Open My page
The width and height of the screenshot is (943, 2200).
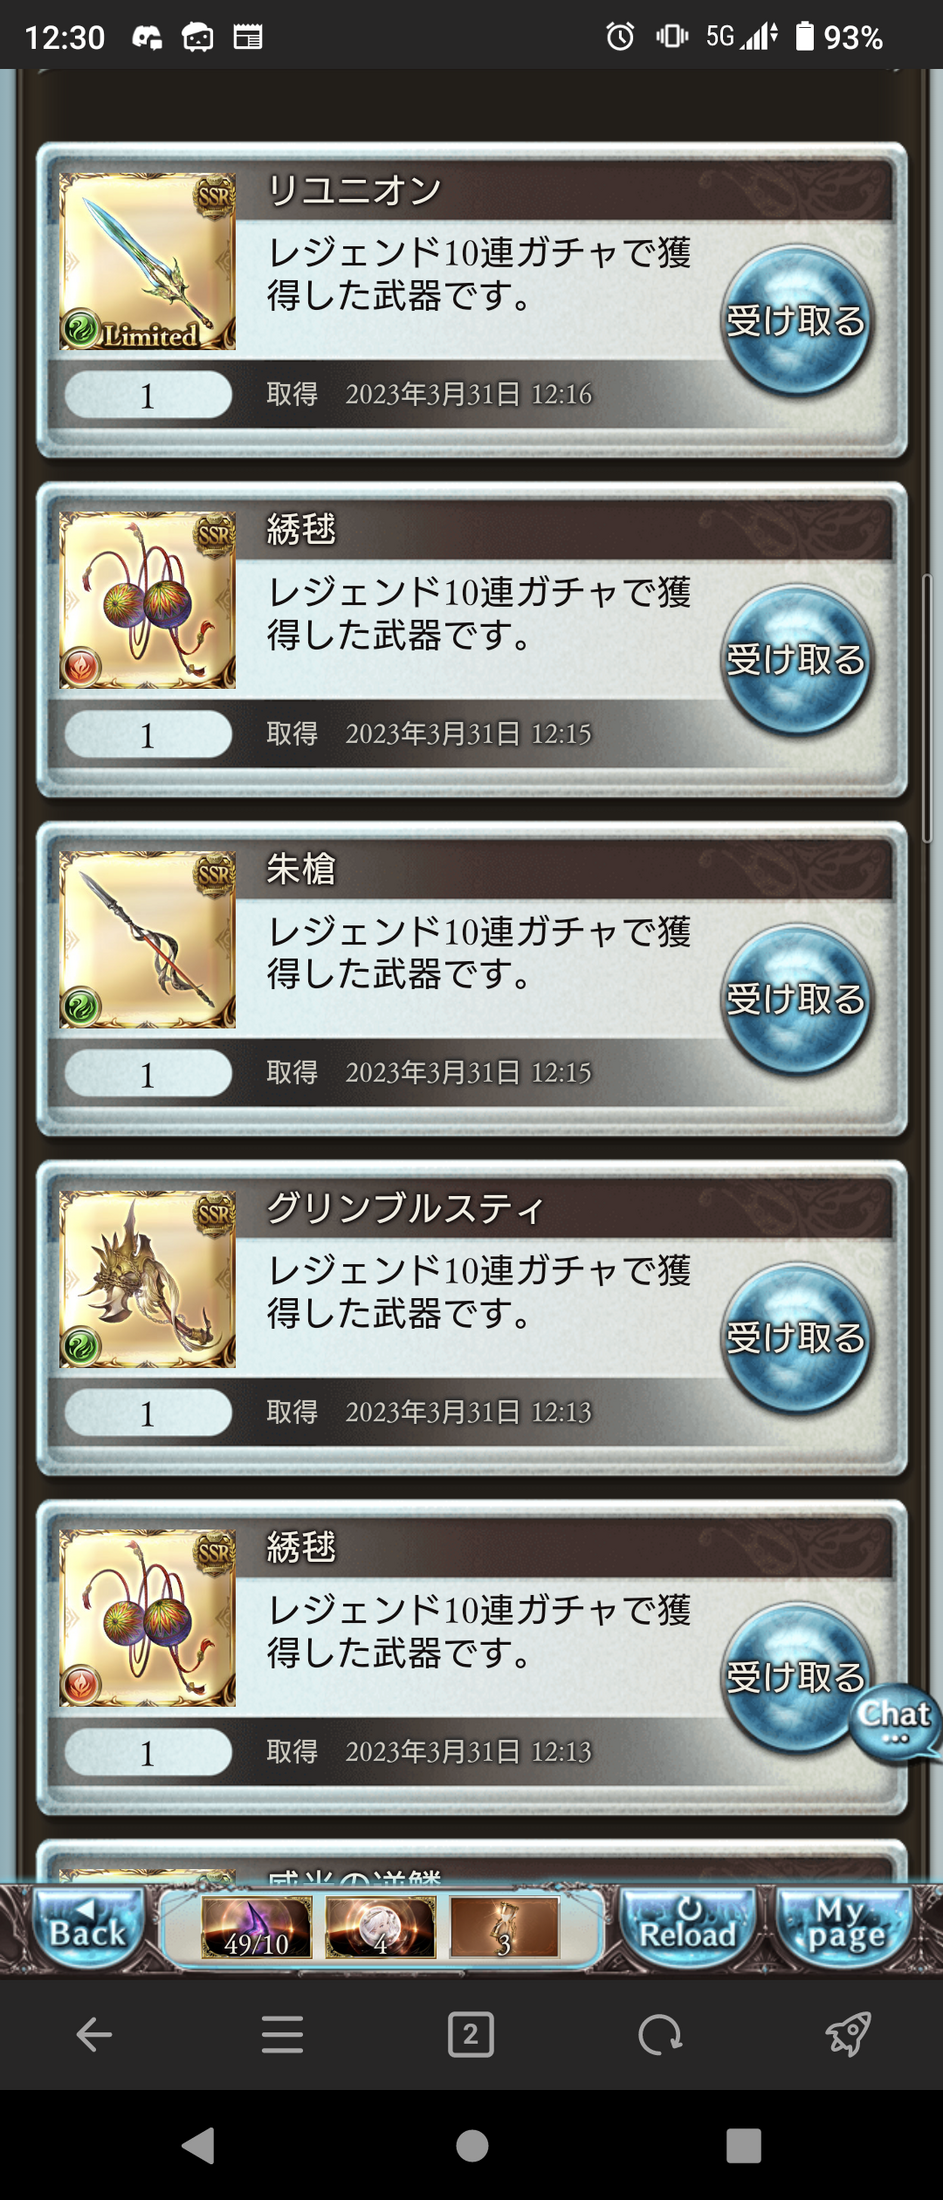[846, 1929]
